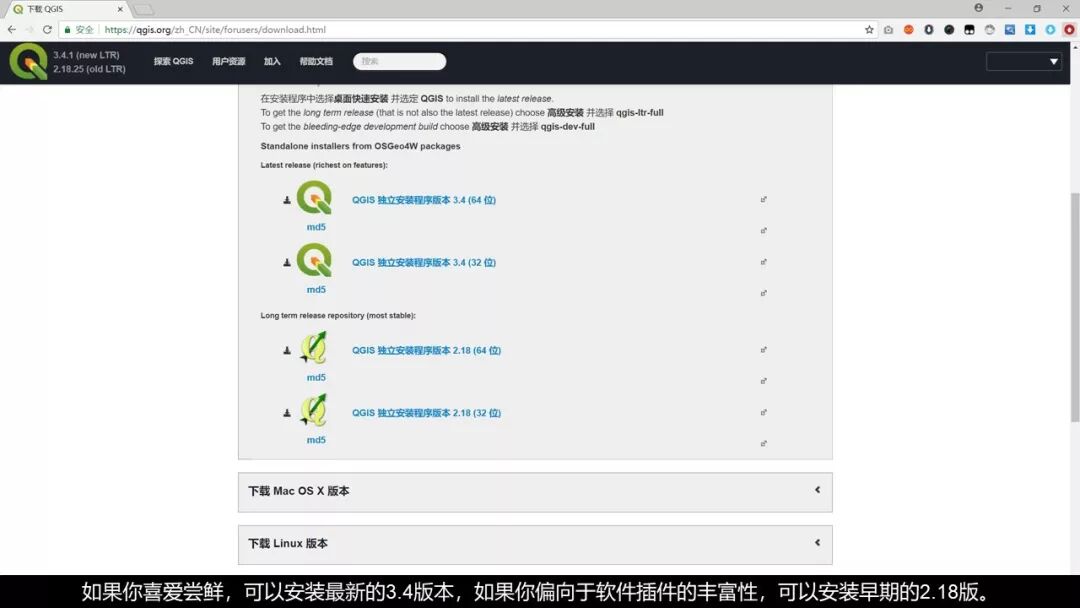Open the 探索 QGIS menu
The height and width of the screenshot is (608, 1080).
coord(174,61)
